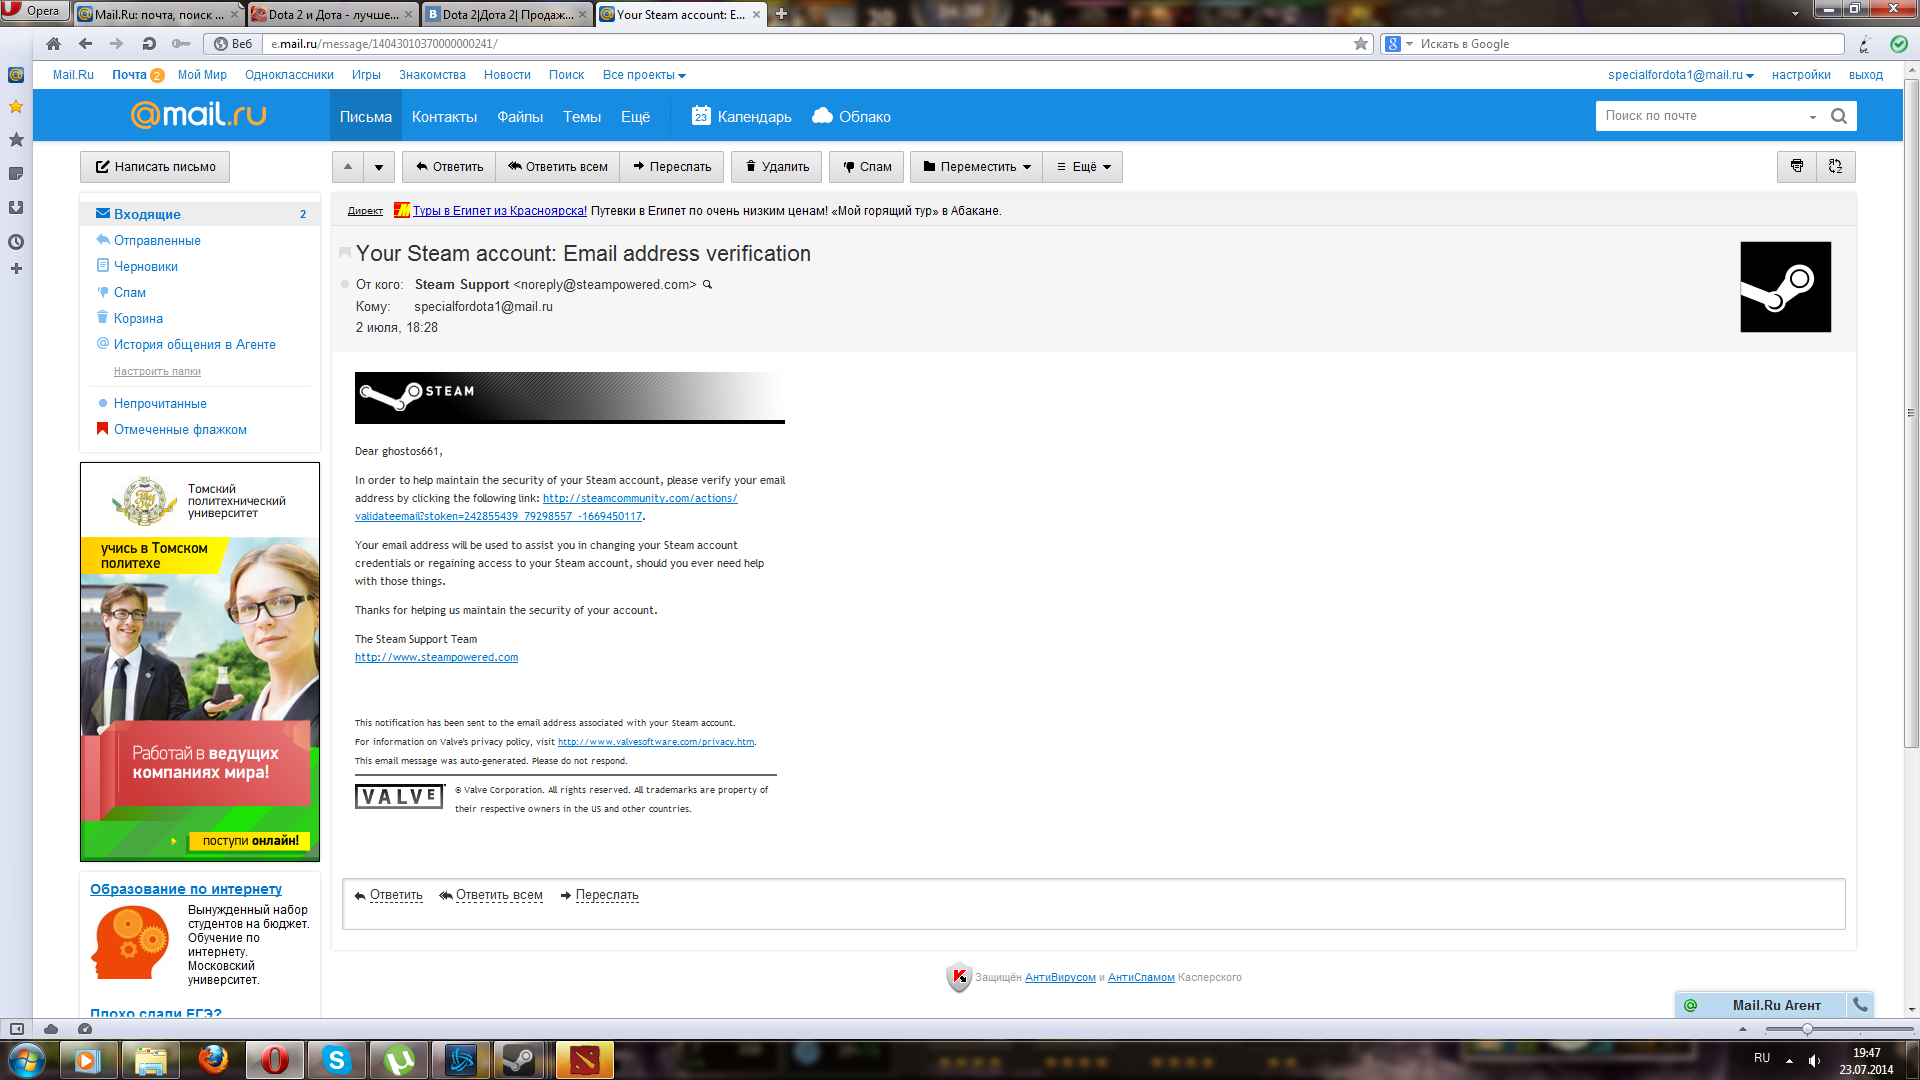1920x1080 pixels.
Task: Click the Удалить button
Action: [x=777, y=167]
